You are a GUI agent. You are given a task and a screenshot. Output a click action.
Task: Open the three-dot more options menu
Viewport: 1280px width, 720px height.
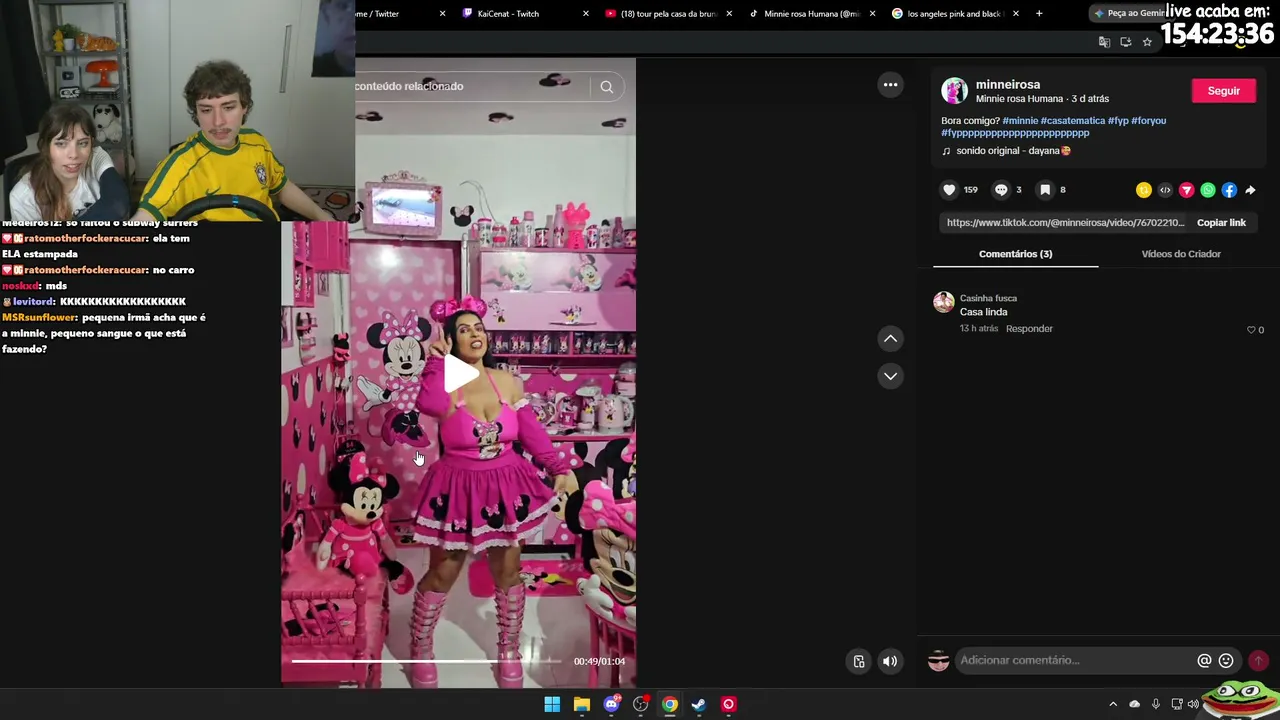(x=890, y=85)
